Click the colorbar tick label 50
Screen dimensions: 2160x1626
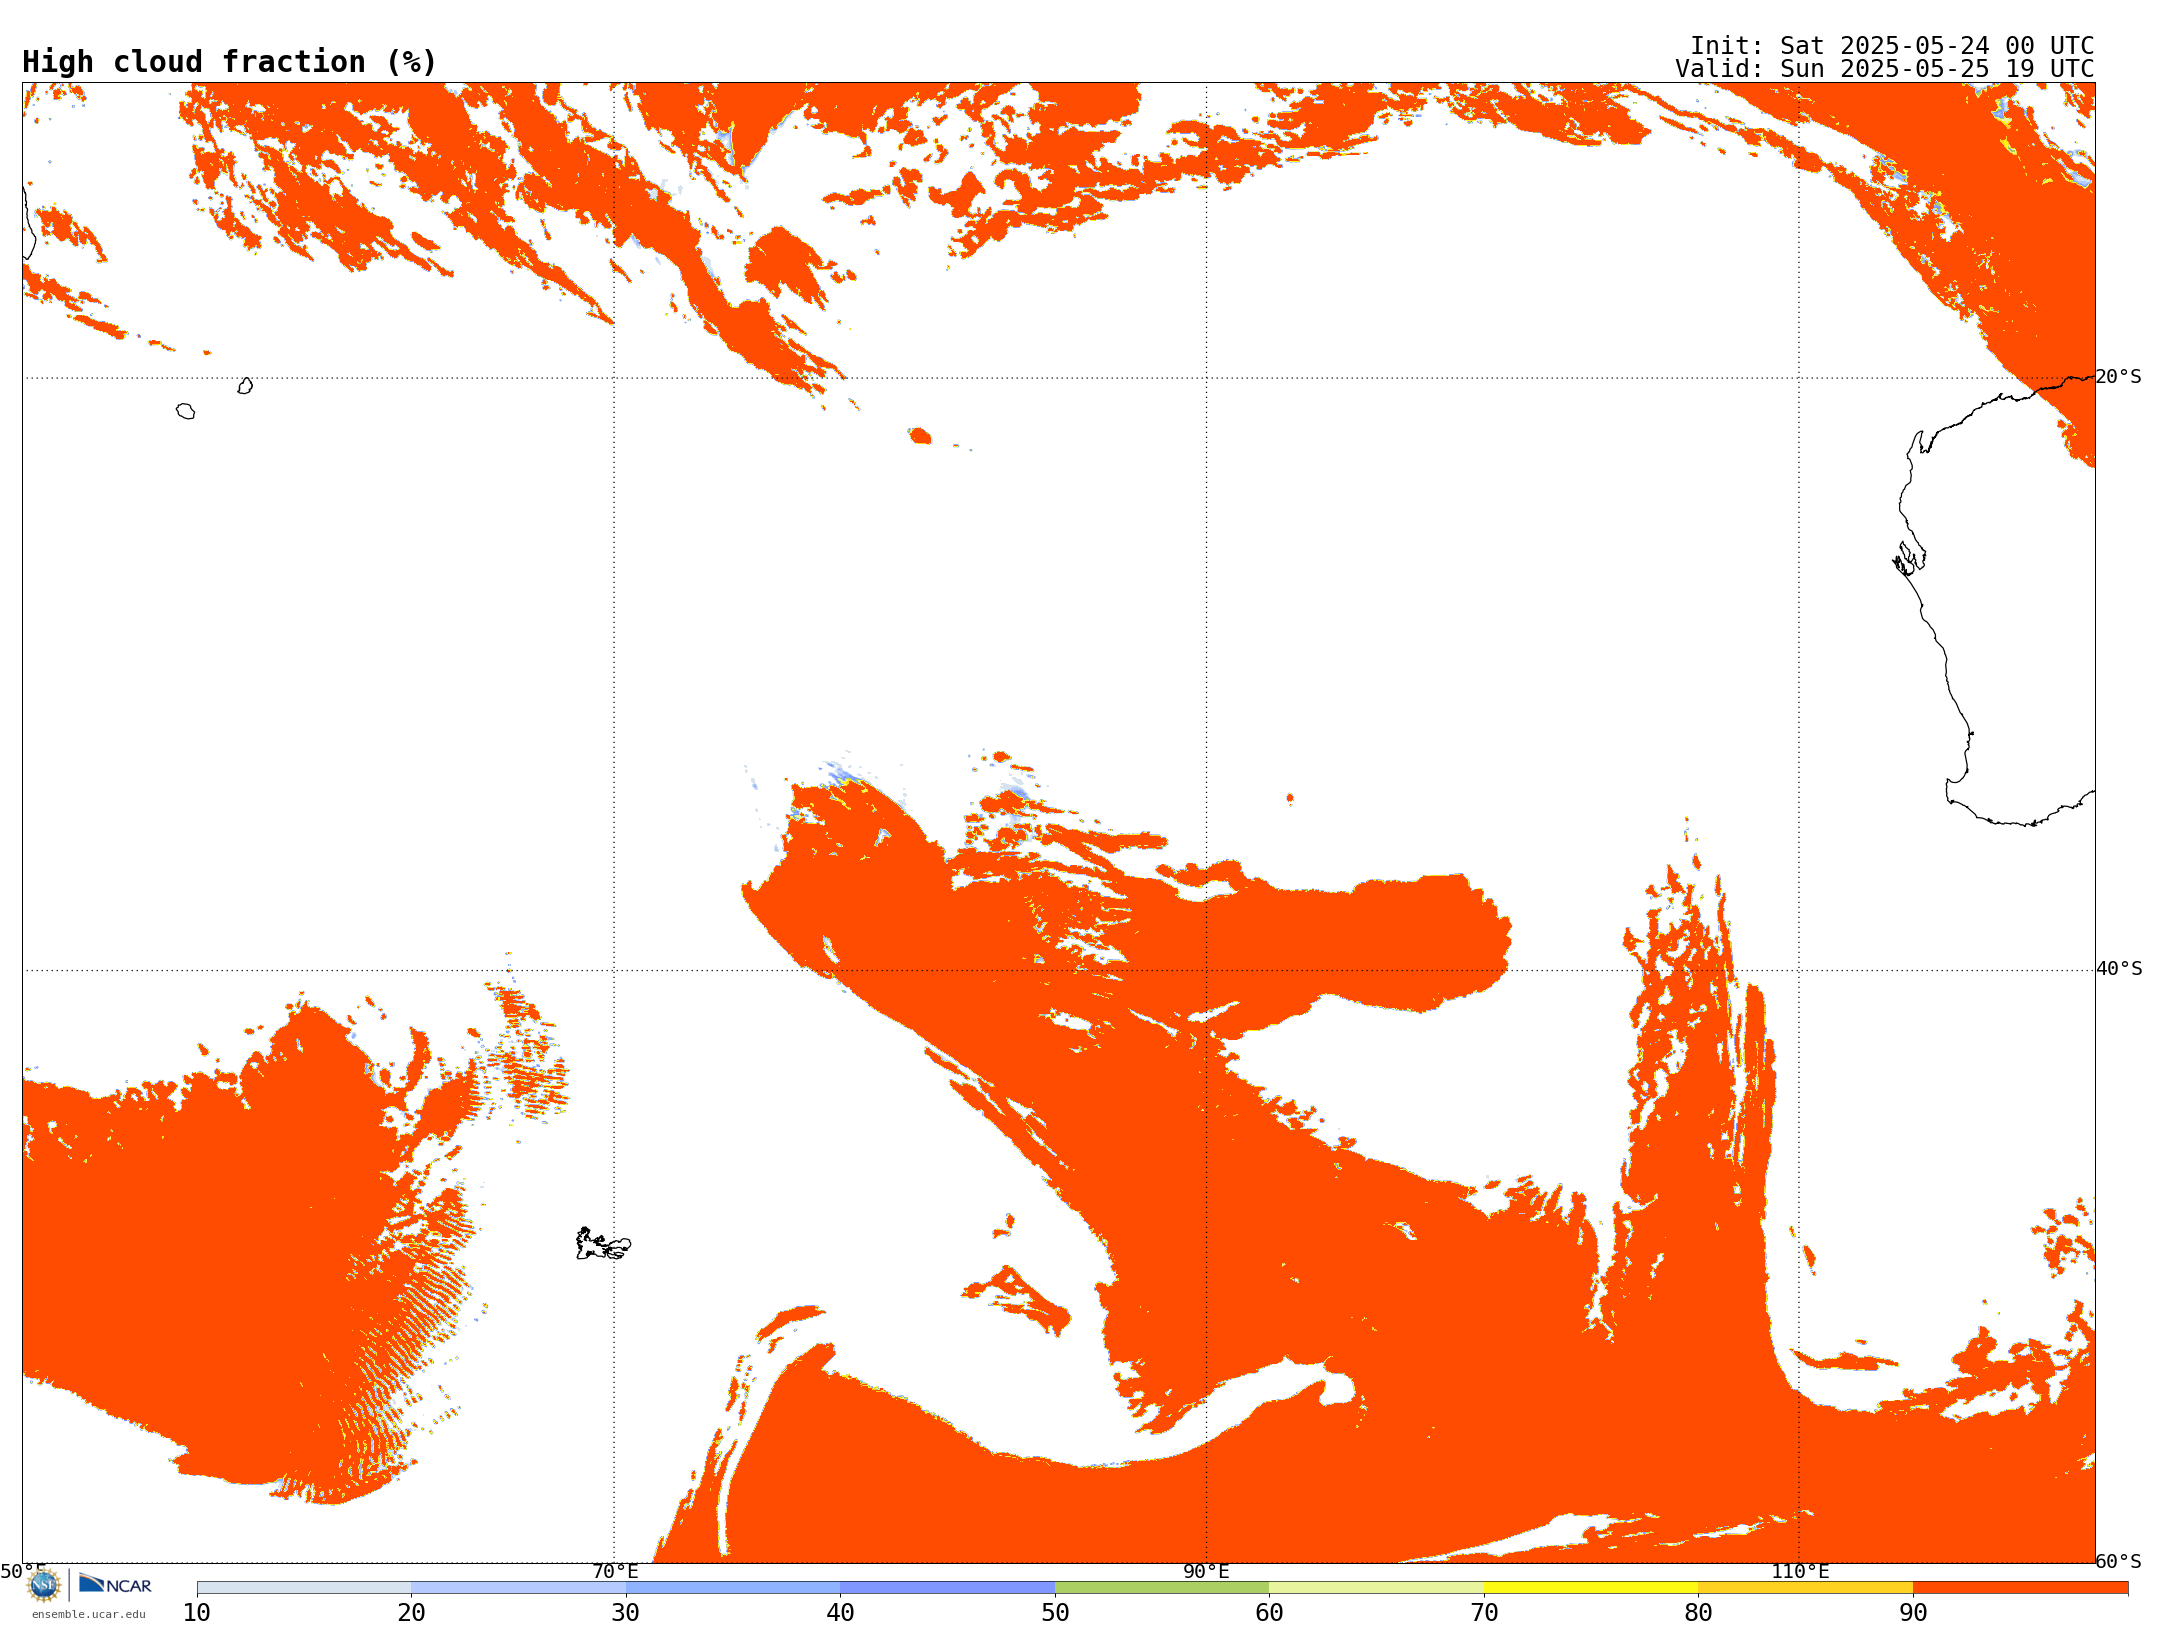point(1055,1613)
